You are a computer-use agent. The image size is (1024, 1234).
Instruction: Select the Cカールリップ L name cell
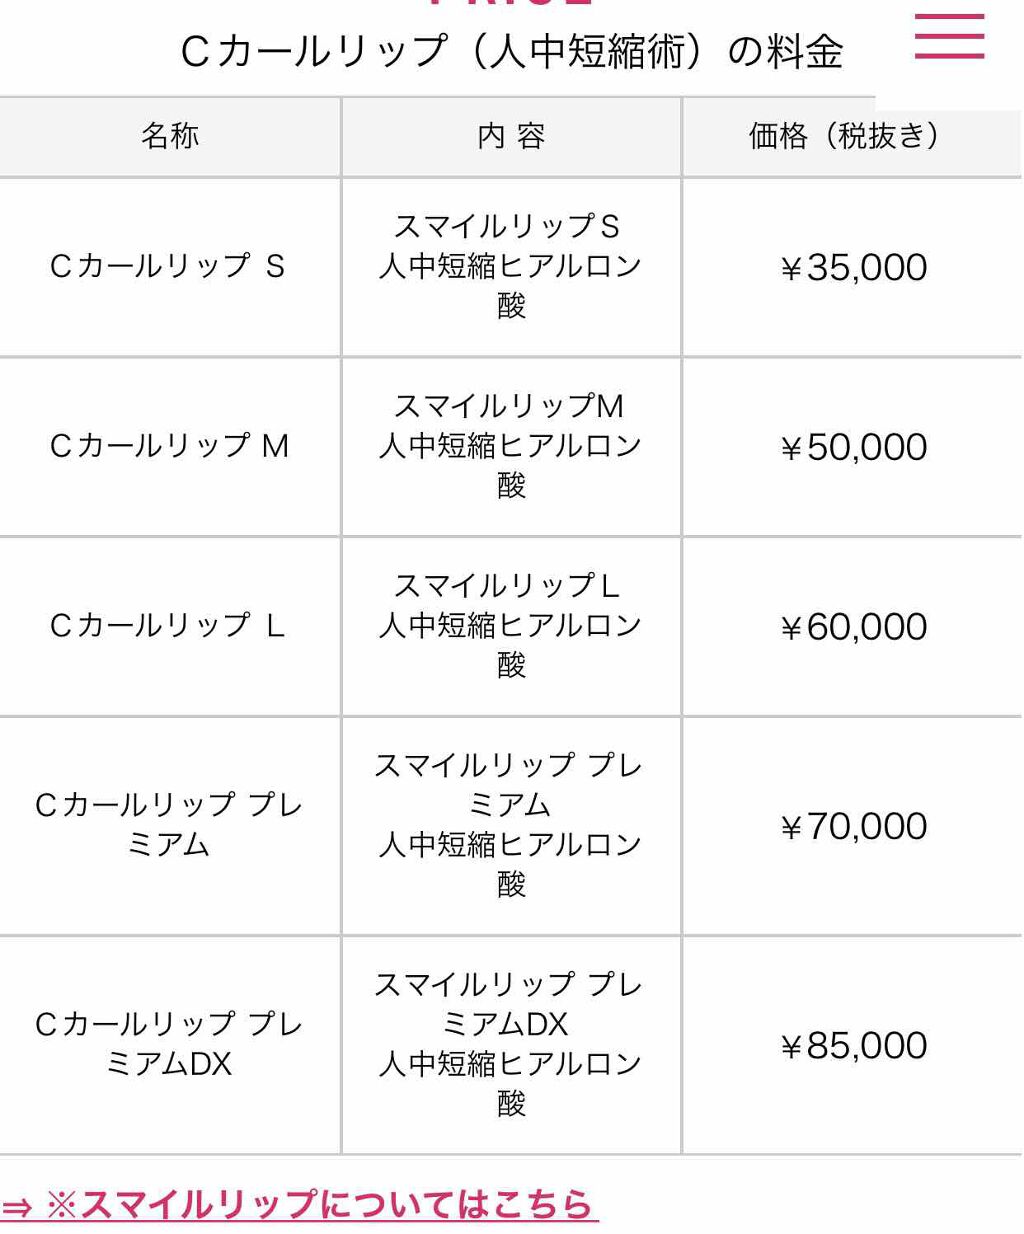coord(168,626)
